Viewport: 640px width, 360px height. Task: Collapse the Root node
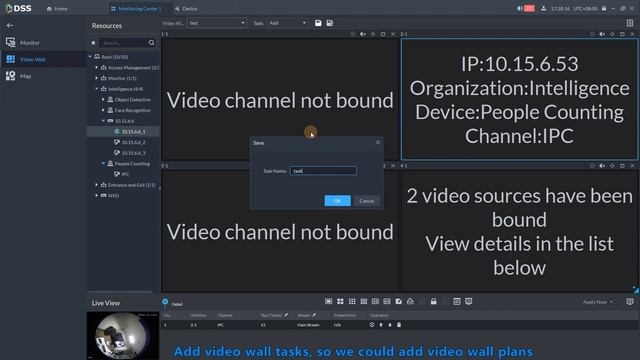click(90, 57)
